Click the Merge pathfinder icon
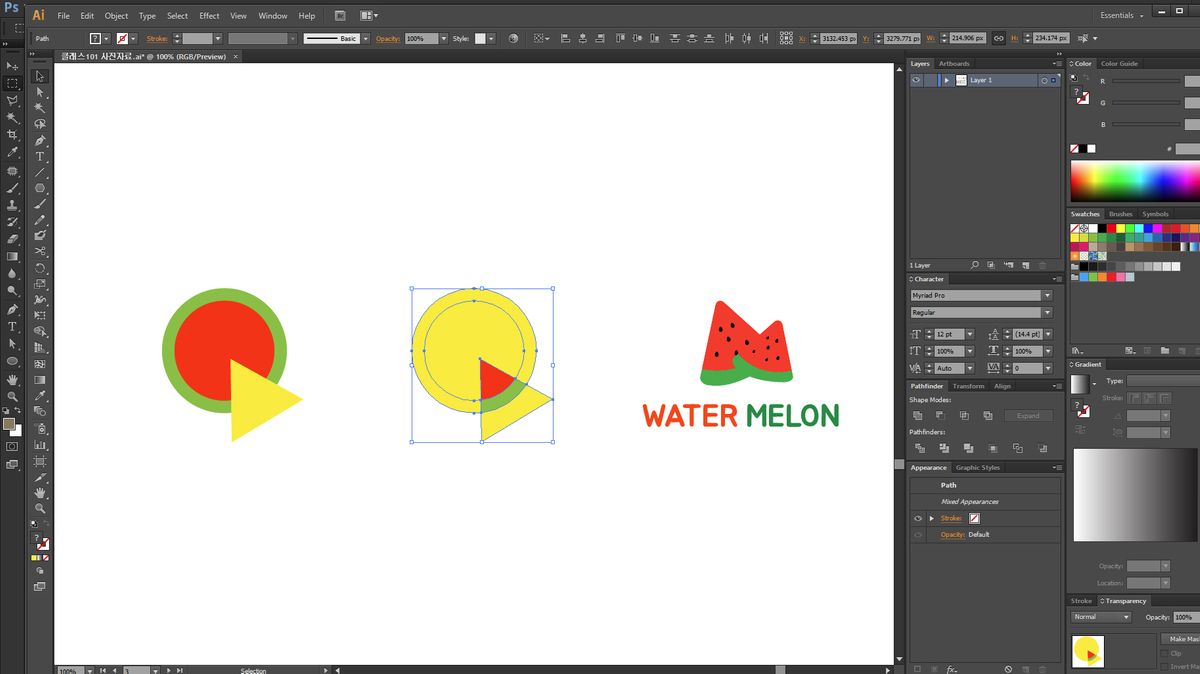 [967, 448]
